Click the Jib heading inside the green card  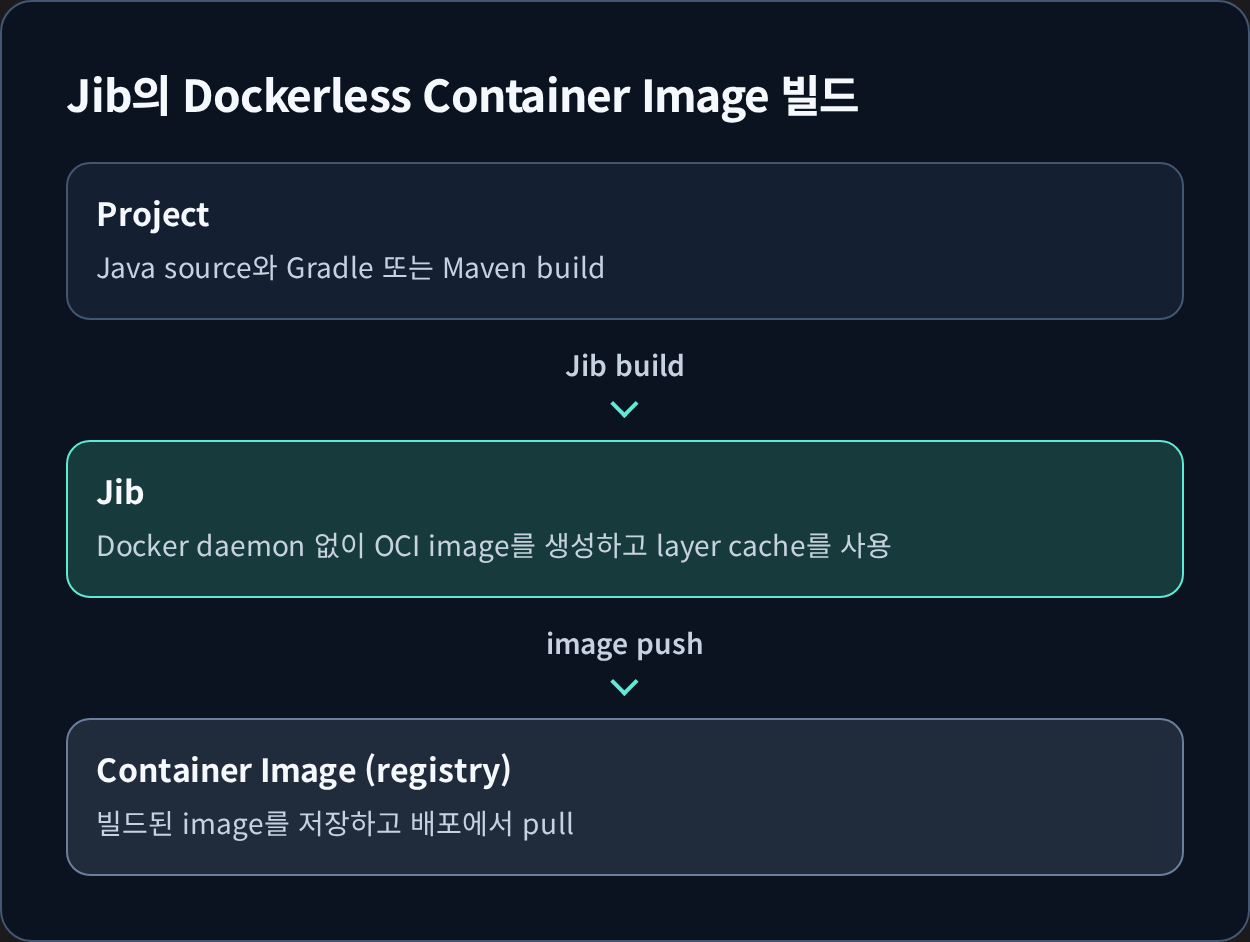[120, 492]
